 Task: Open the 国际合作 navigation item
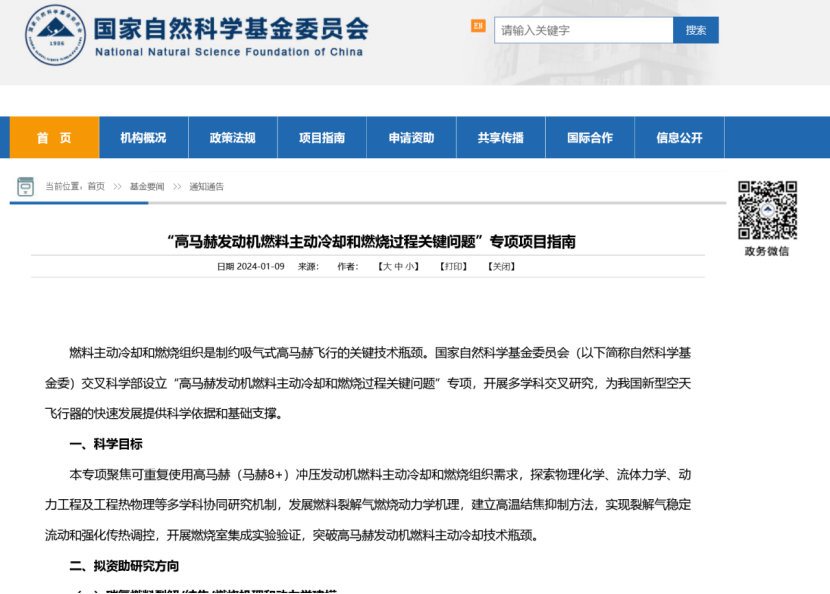pos(590,138)
